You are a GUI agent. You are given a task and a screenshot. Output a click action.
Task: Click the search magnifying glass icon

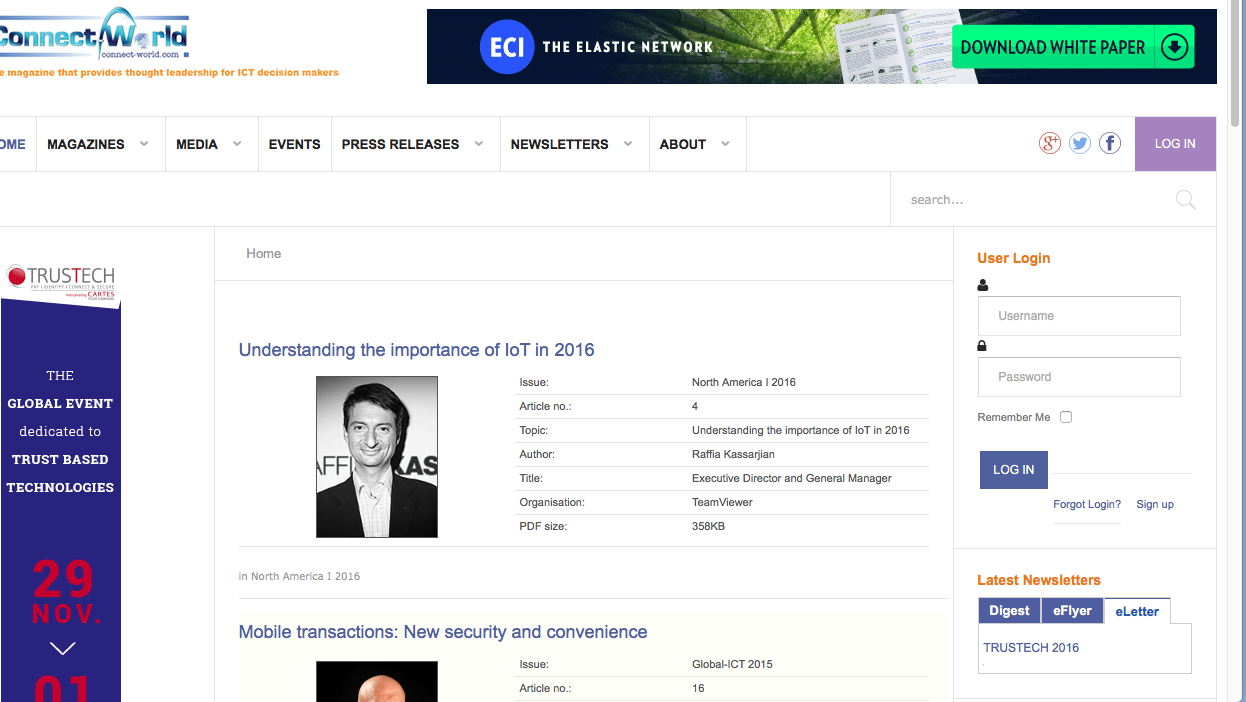coord(1185,200)
